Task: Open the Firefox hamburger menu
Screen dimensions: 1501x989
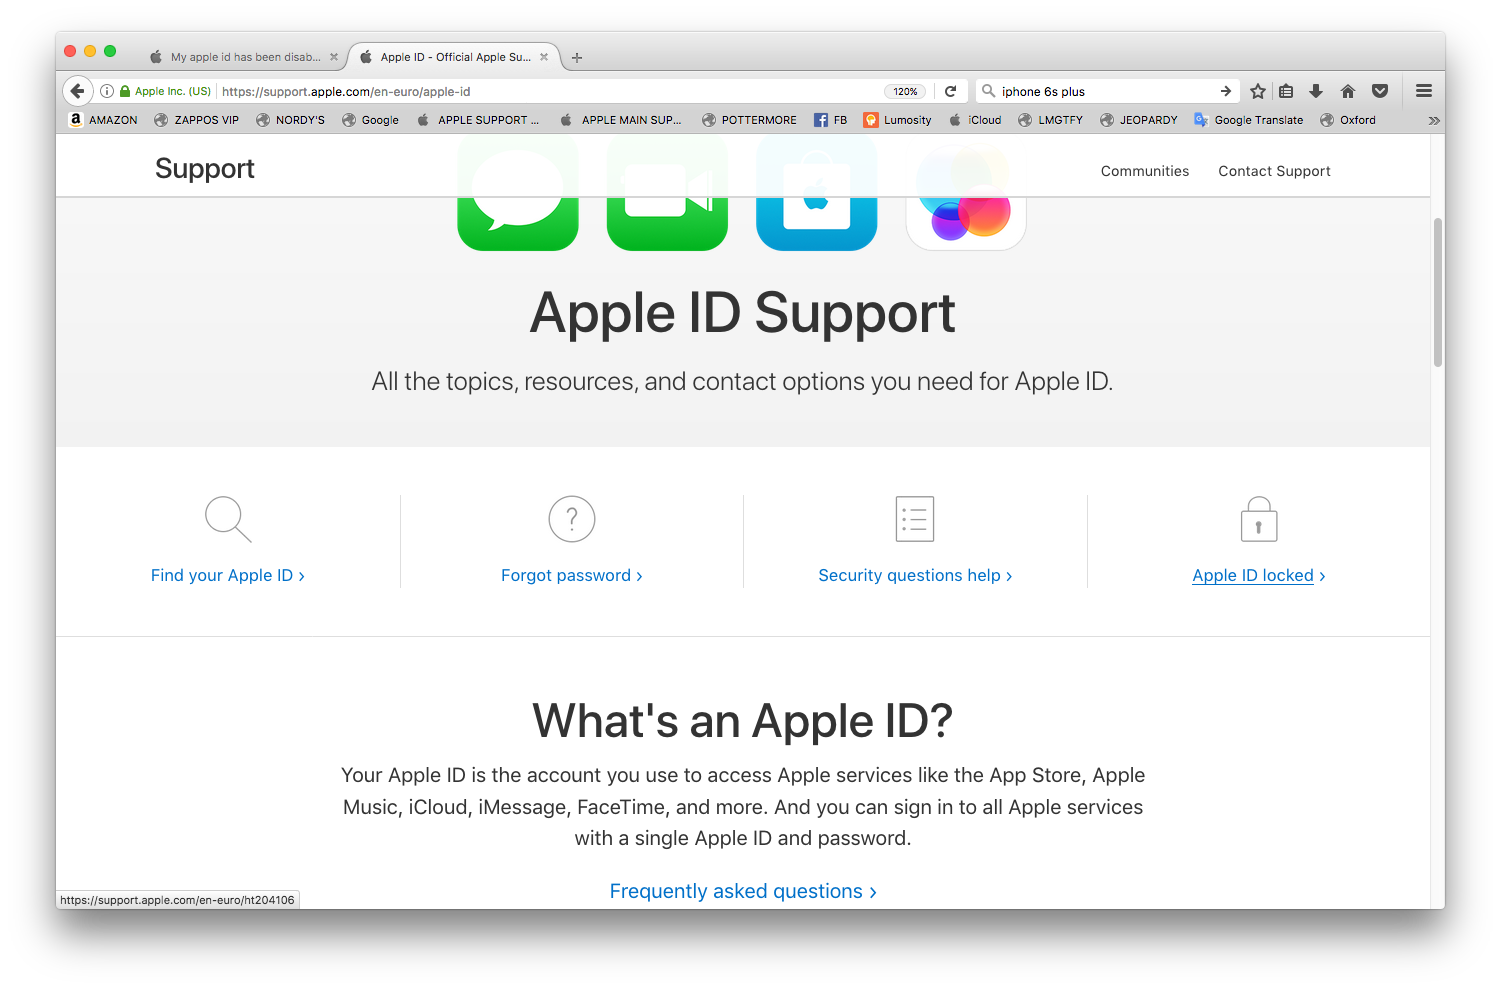Action: [1424, 91]
